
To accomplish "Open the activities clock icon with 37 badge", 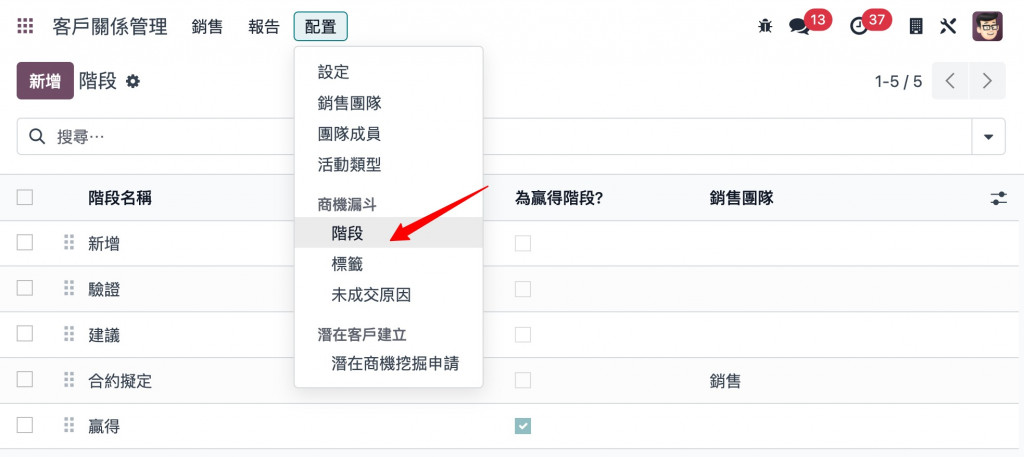I will 858,26.
